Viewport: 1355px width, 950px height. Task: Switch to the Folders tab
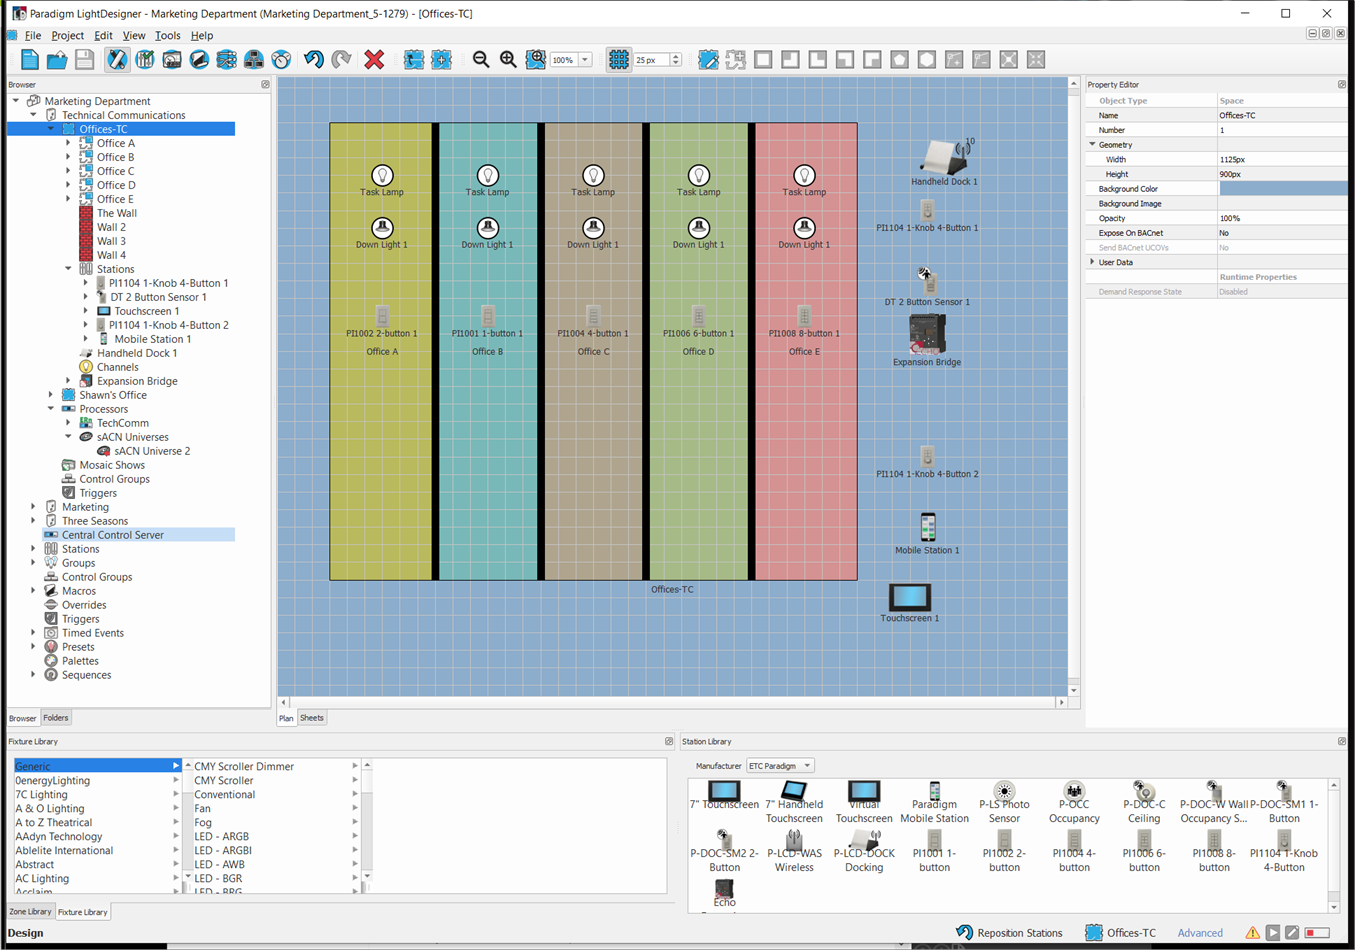pos(56,718)
